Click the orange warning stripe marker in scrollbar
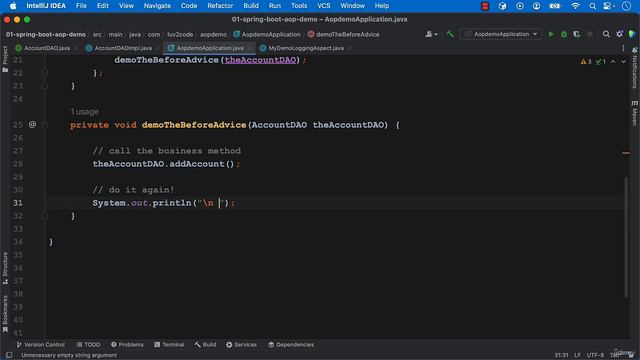 click(x=626, y=153)
